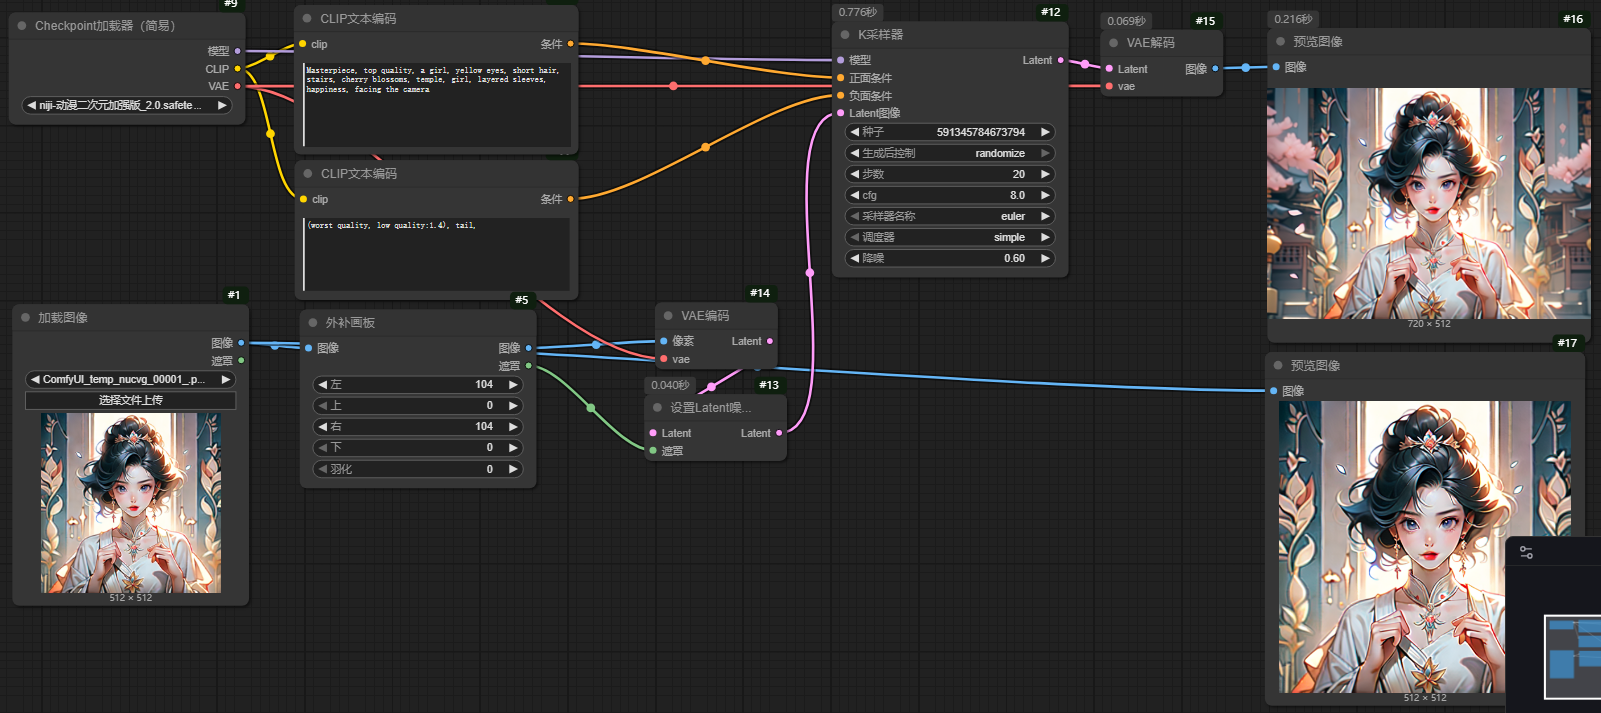Toggle collapse on the 设置Latent噪波 node
Image resolution: width=1601 pixels, height=713 pixels.
point(657,408)
